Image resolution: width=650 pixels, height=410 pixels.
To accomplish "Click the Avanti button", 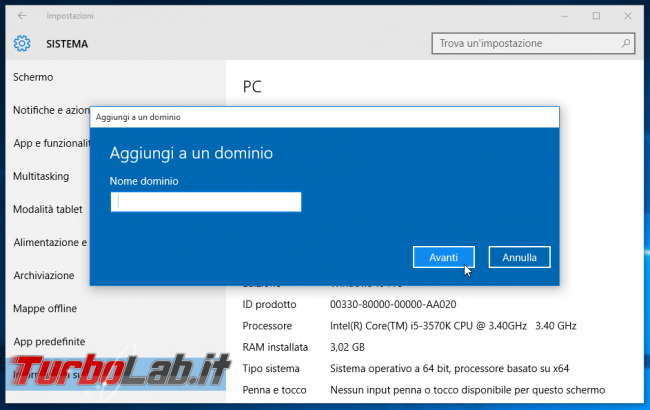I will click(444, 257).
